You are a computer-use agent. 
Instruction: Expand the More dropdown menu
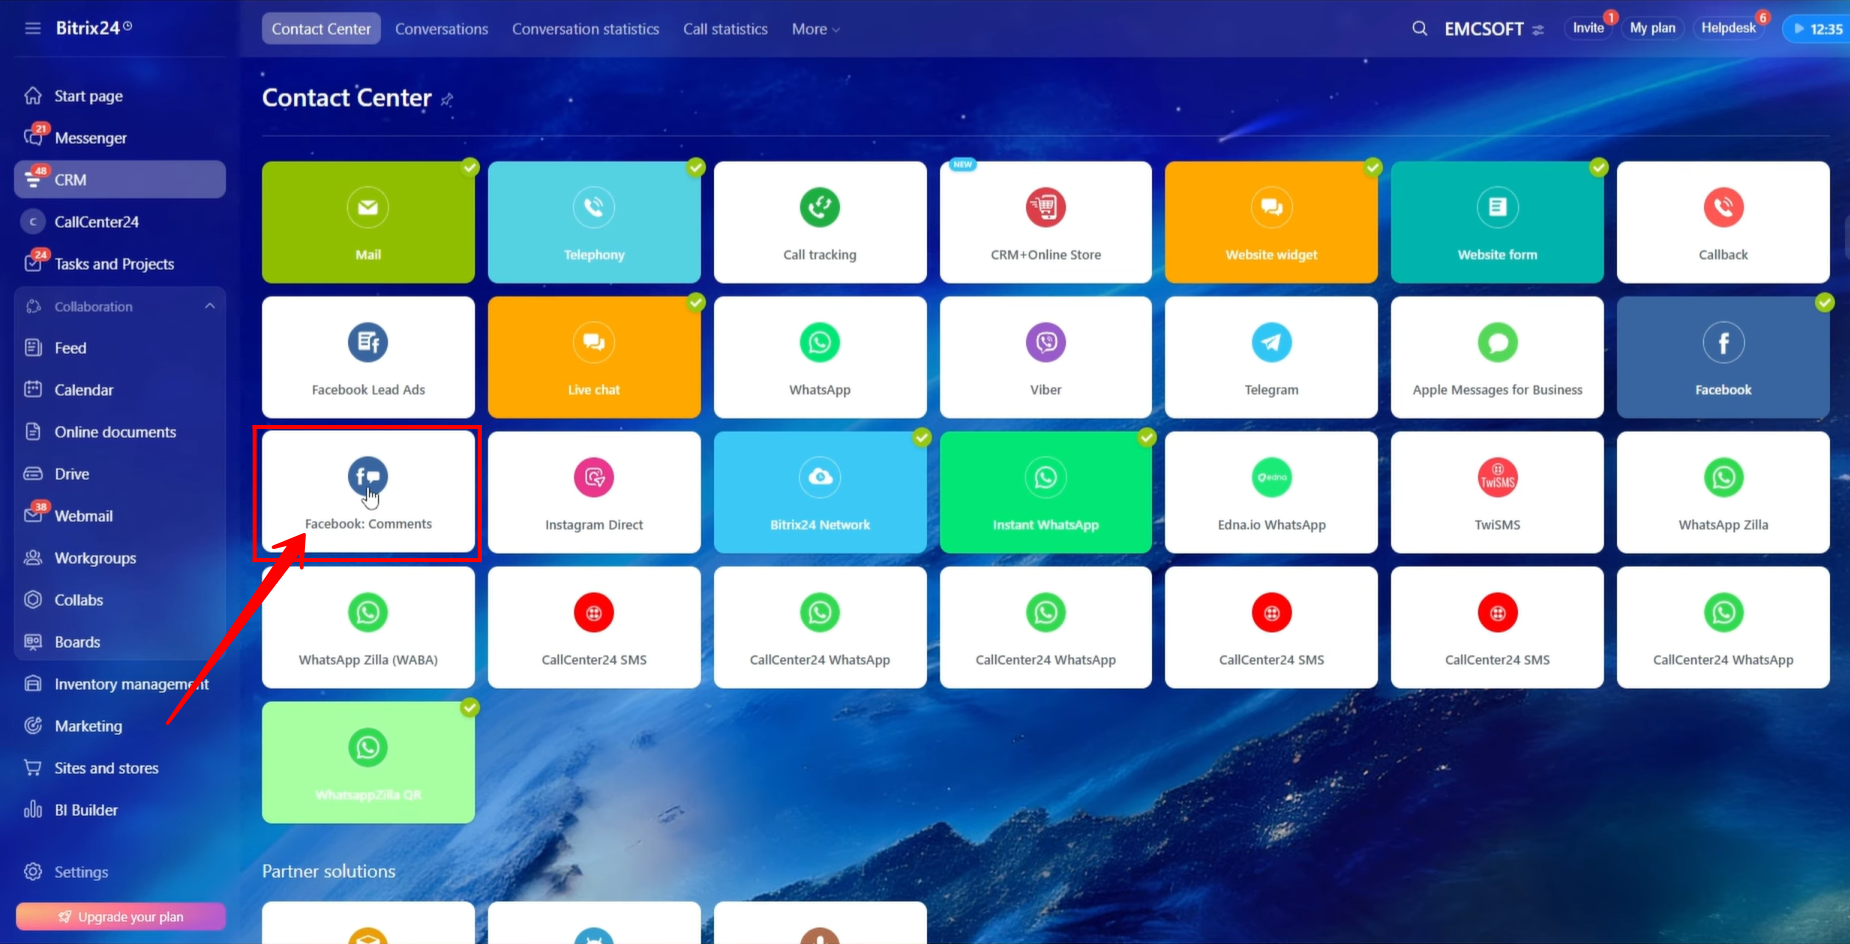(x=815, y=29)
